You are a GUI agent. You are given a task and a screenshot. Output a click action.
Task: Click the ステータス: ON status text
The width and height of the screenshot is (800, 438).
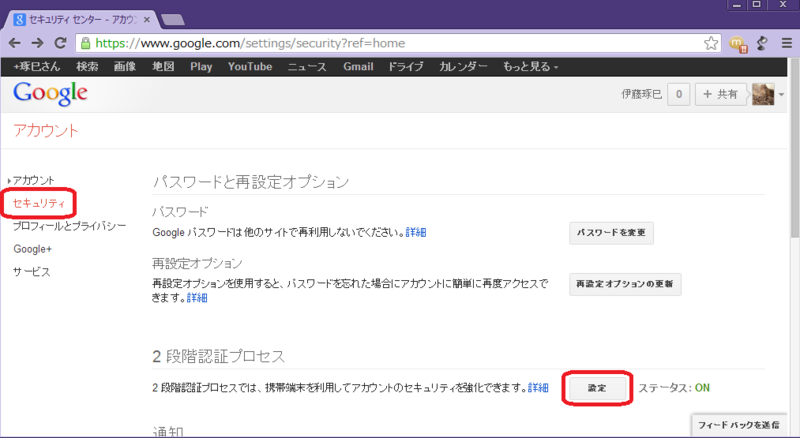[x=674, y=388]
